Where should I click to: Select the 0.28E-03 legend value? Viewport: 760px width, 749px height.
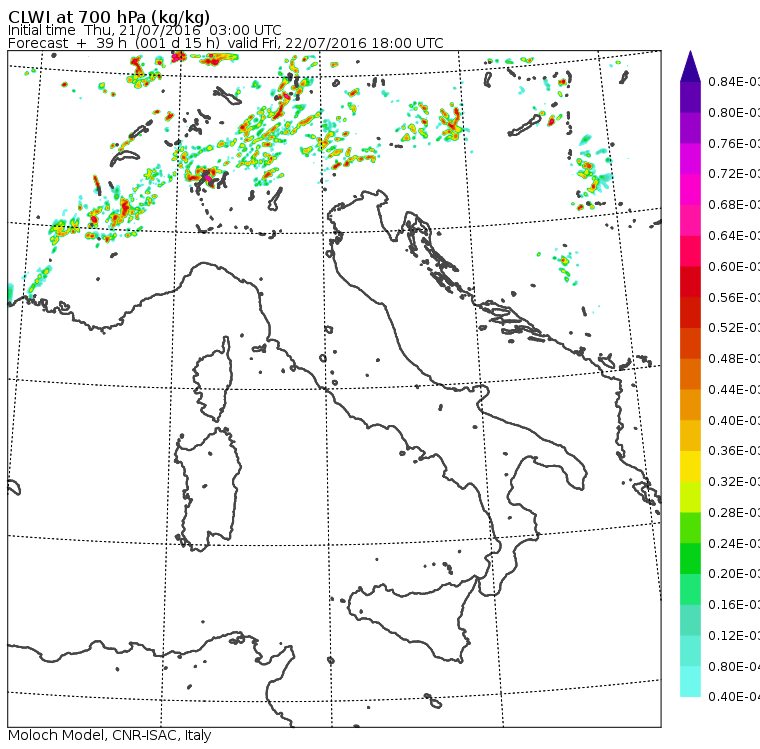click(734, 512)
